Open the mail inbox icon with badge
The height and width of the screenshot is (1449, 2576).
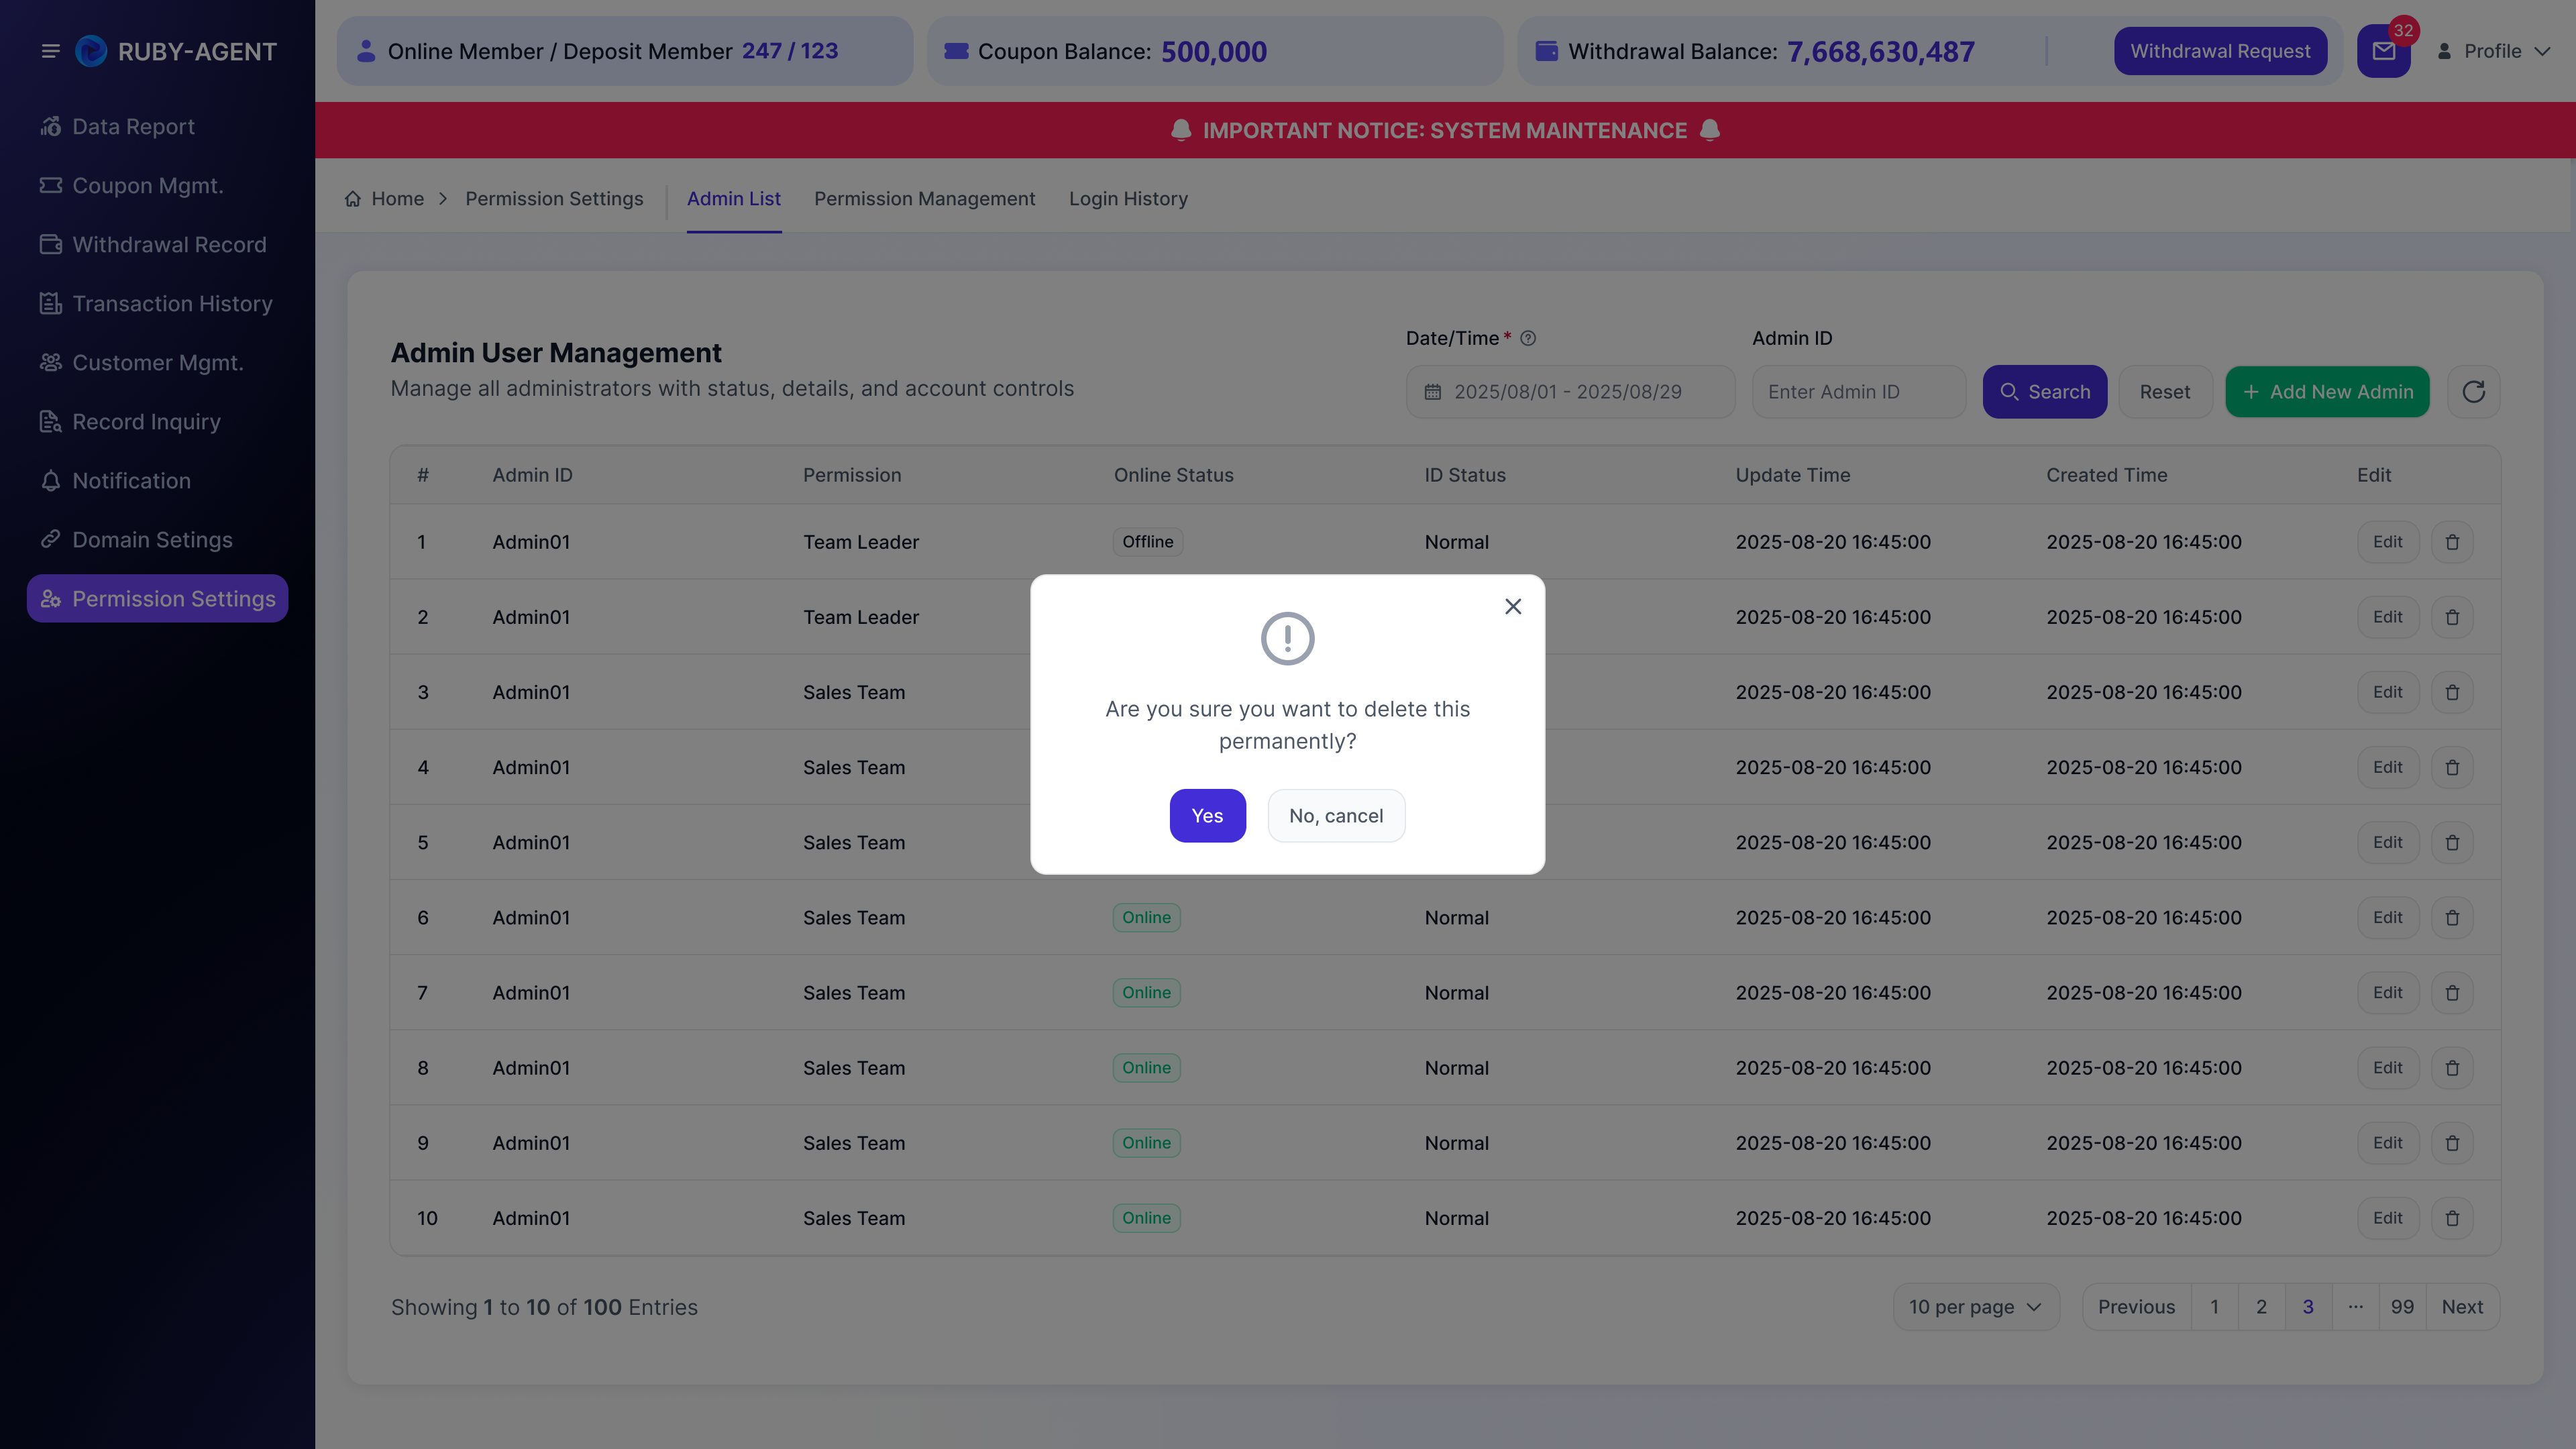2384,51
